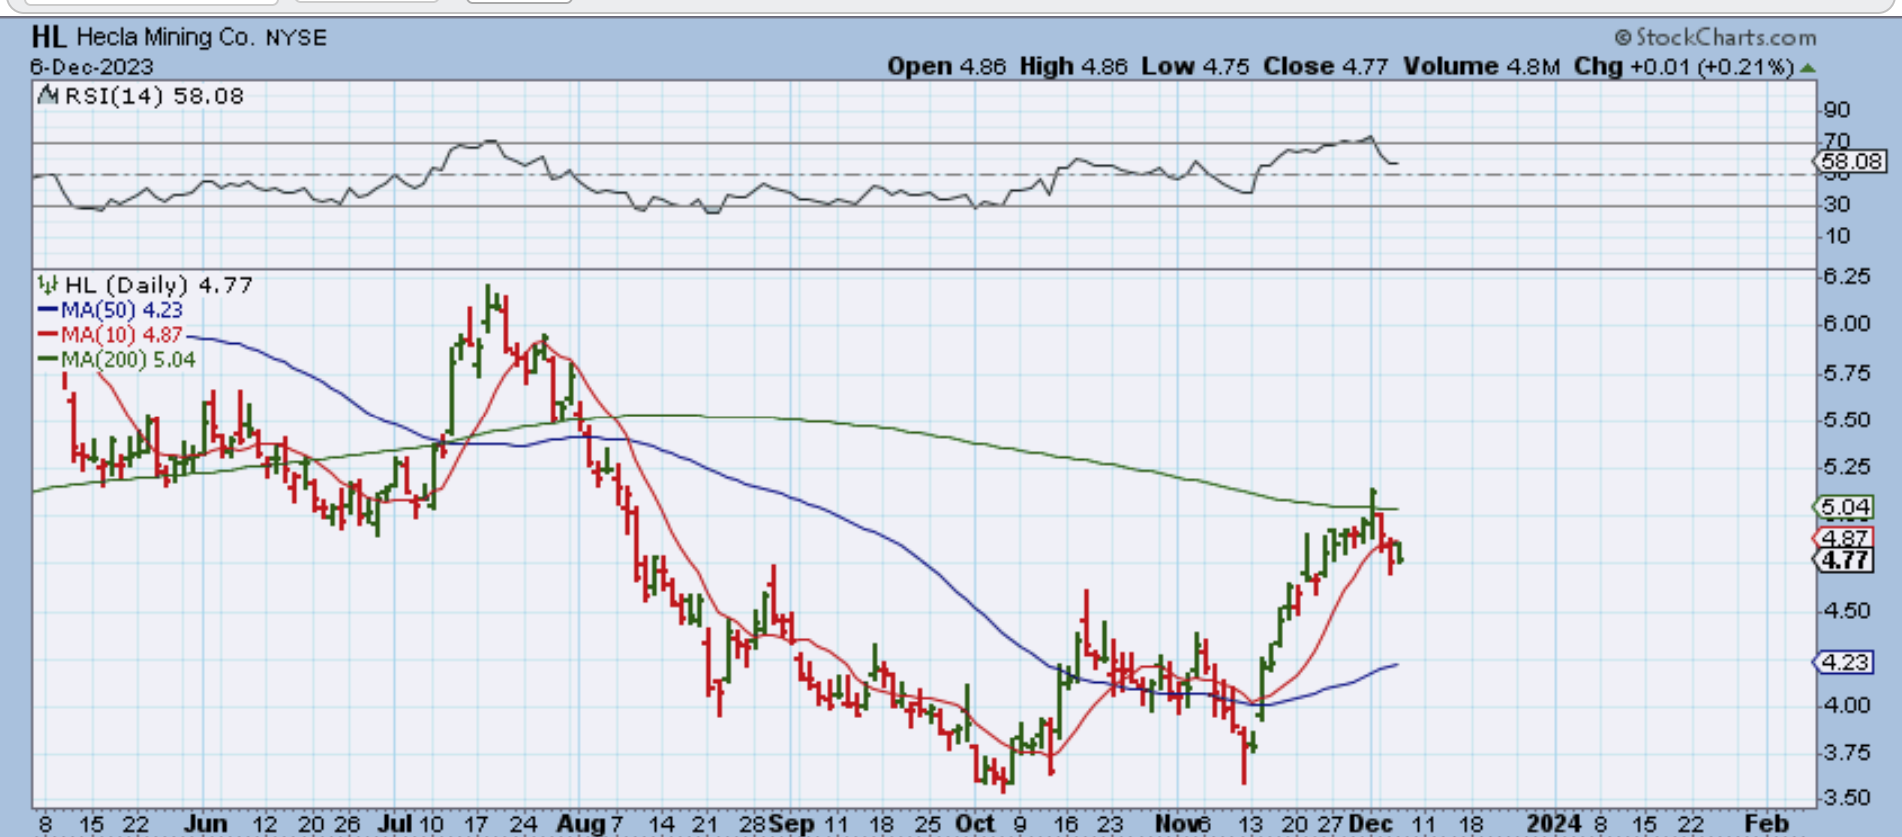Click the red 4.87 price flag on right axis

tap(1843, 538)
